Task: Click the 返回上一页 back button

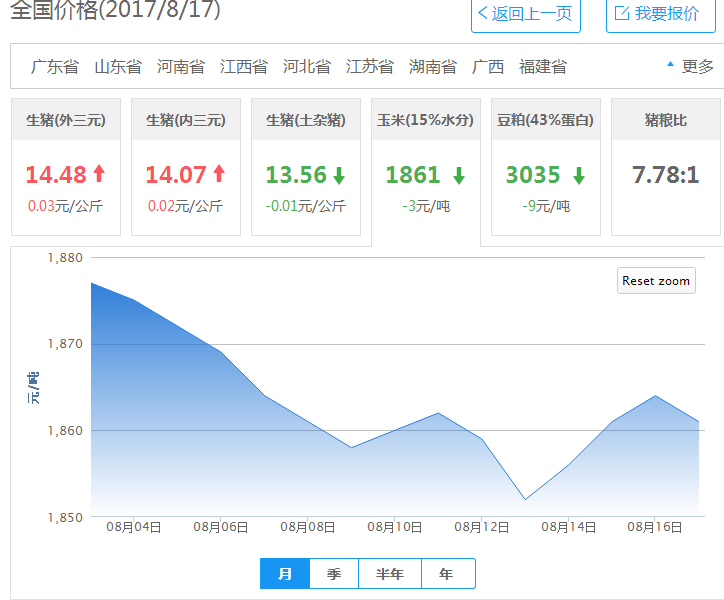Action: point(525,14)
